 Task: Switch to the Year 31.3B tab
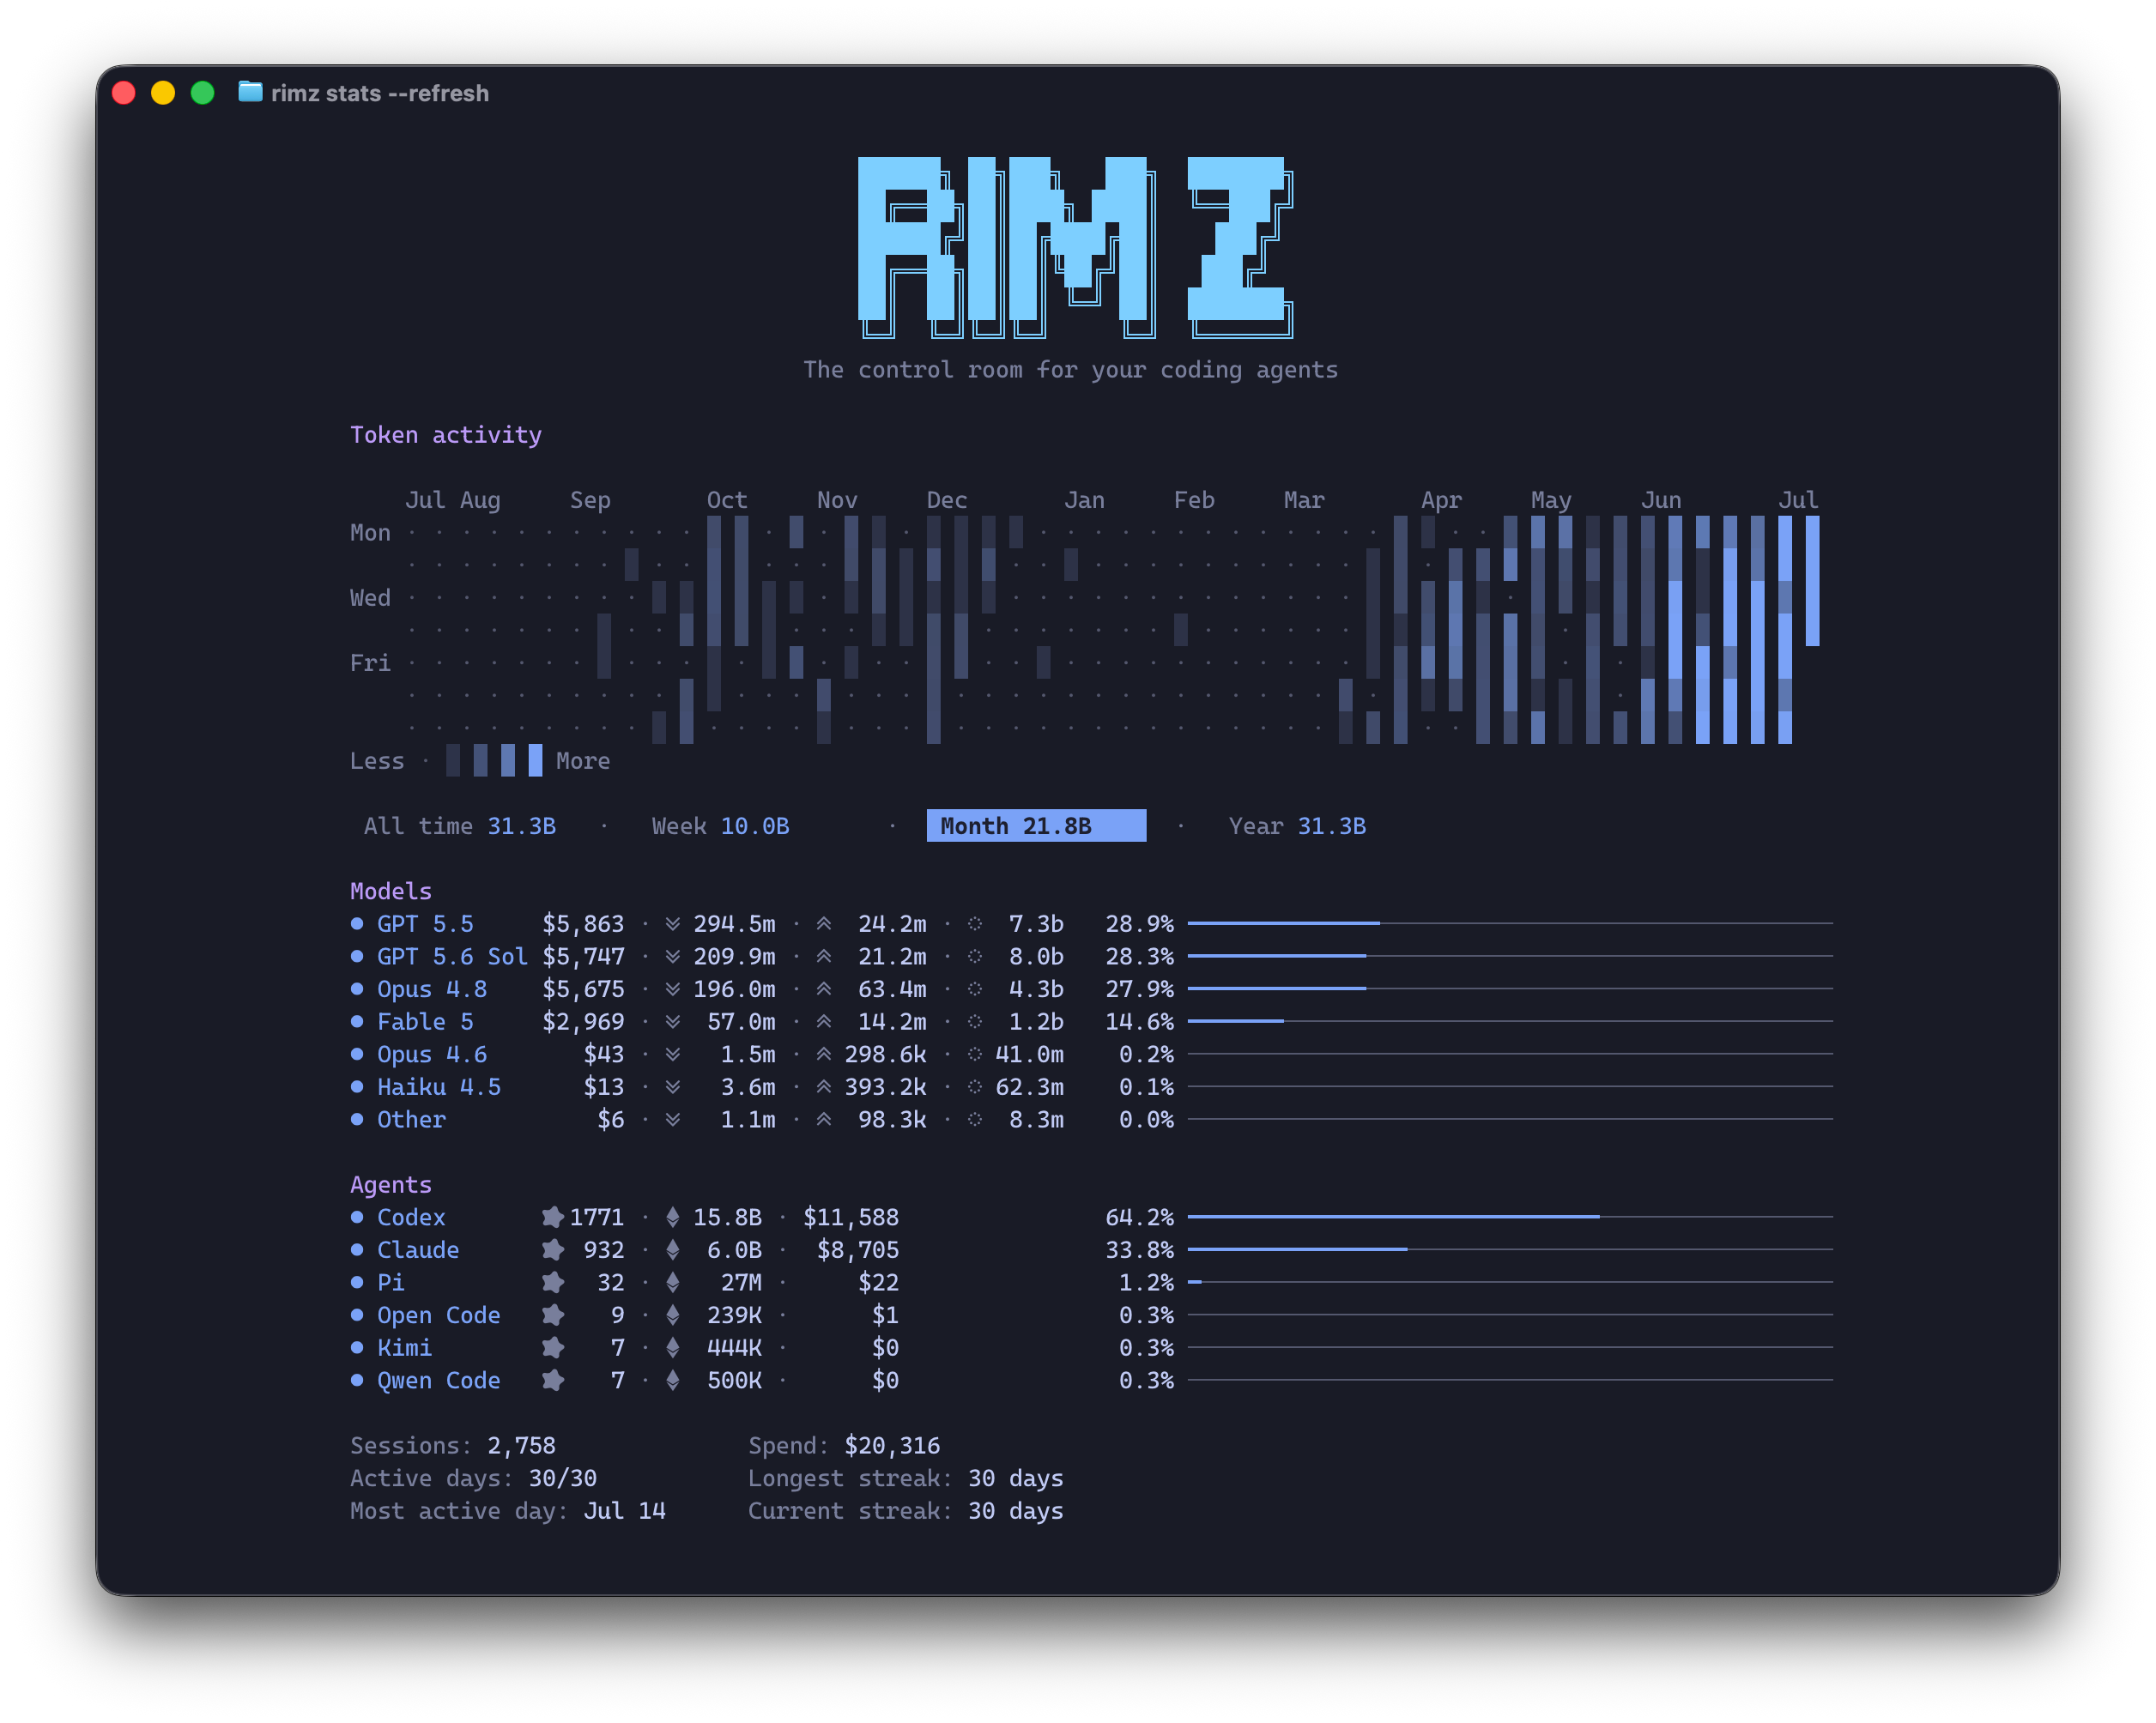[1297, 826]
